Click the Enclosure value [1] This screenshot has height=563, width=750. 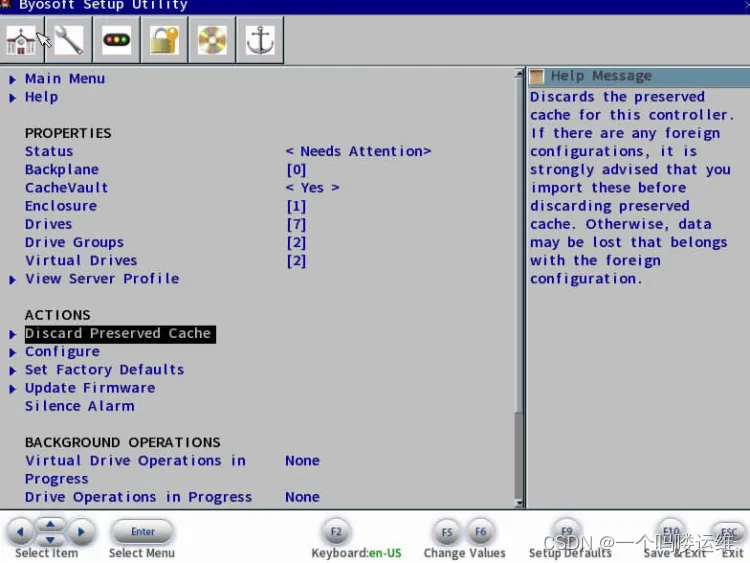pos(296,206)
